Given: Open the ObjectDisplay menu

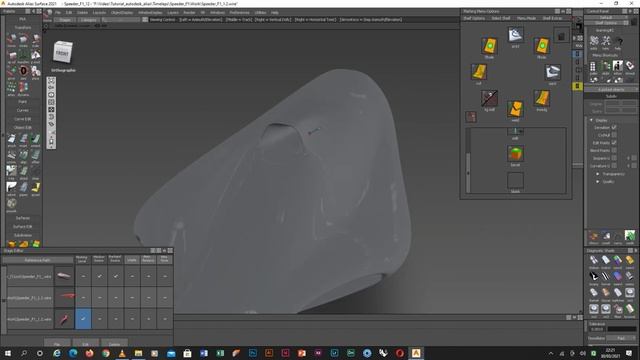Looking at the screenshot, I should tap(122, 13).
